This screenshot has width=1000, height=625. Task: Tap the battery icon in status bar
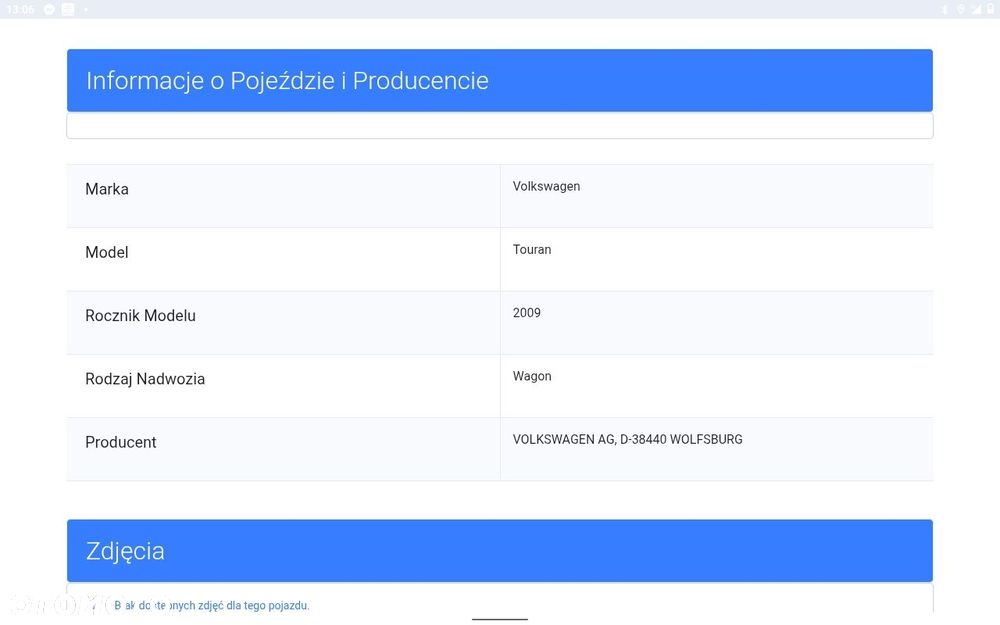(x=990, y=9)
